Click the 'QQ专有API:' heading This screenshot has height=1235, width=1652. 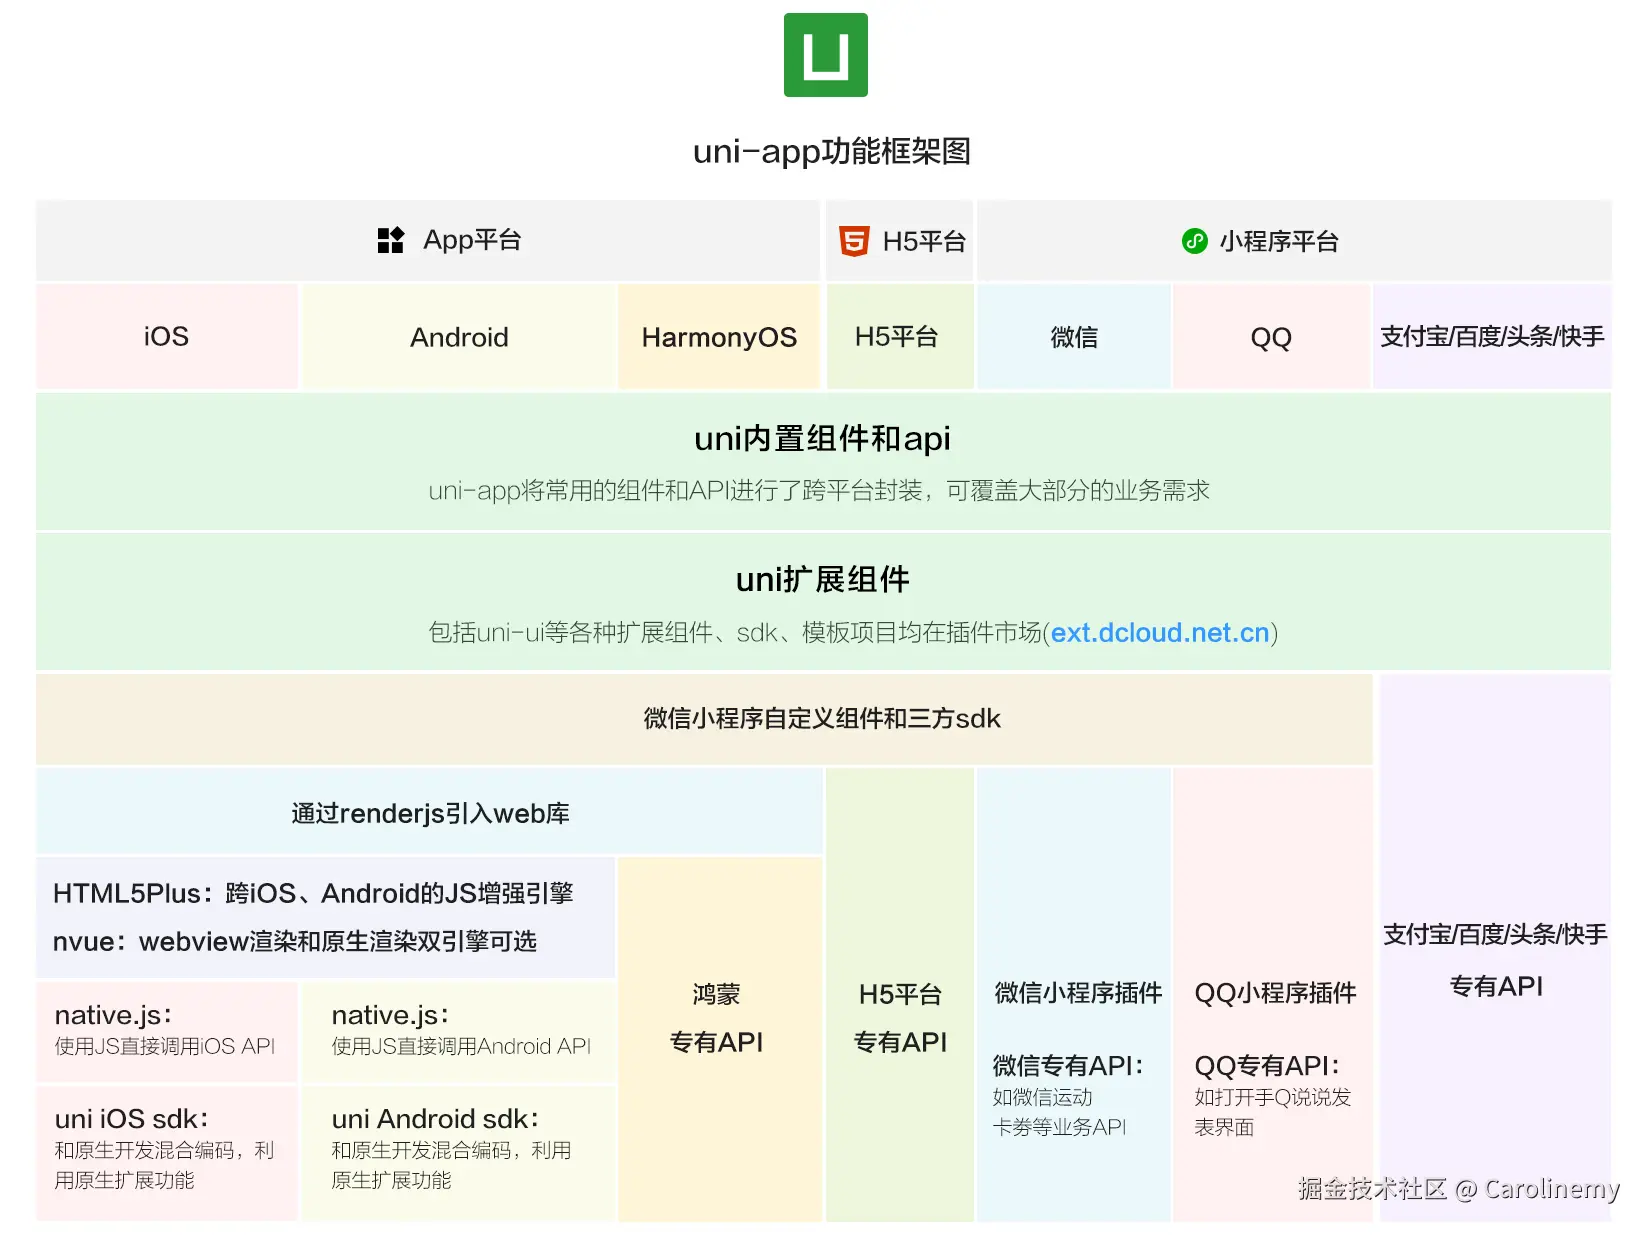click(1267, 1065)
